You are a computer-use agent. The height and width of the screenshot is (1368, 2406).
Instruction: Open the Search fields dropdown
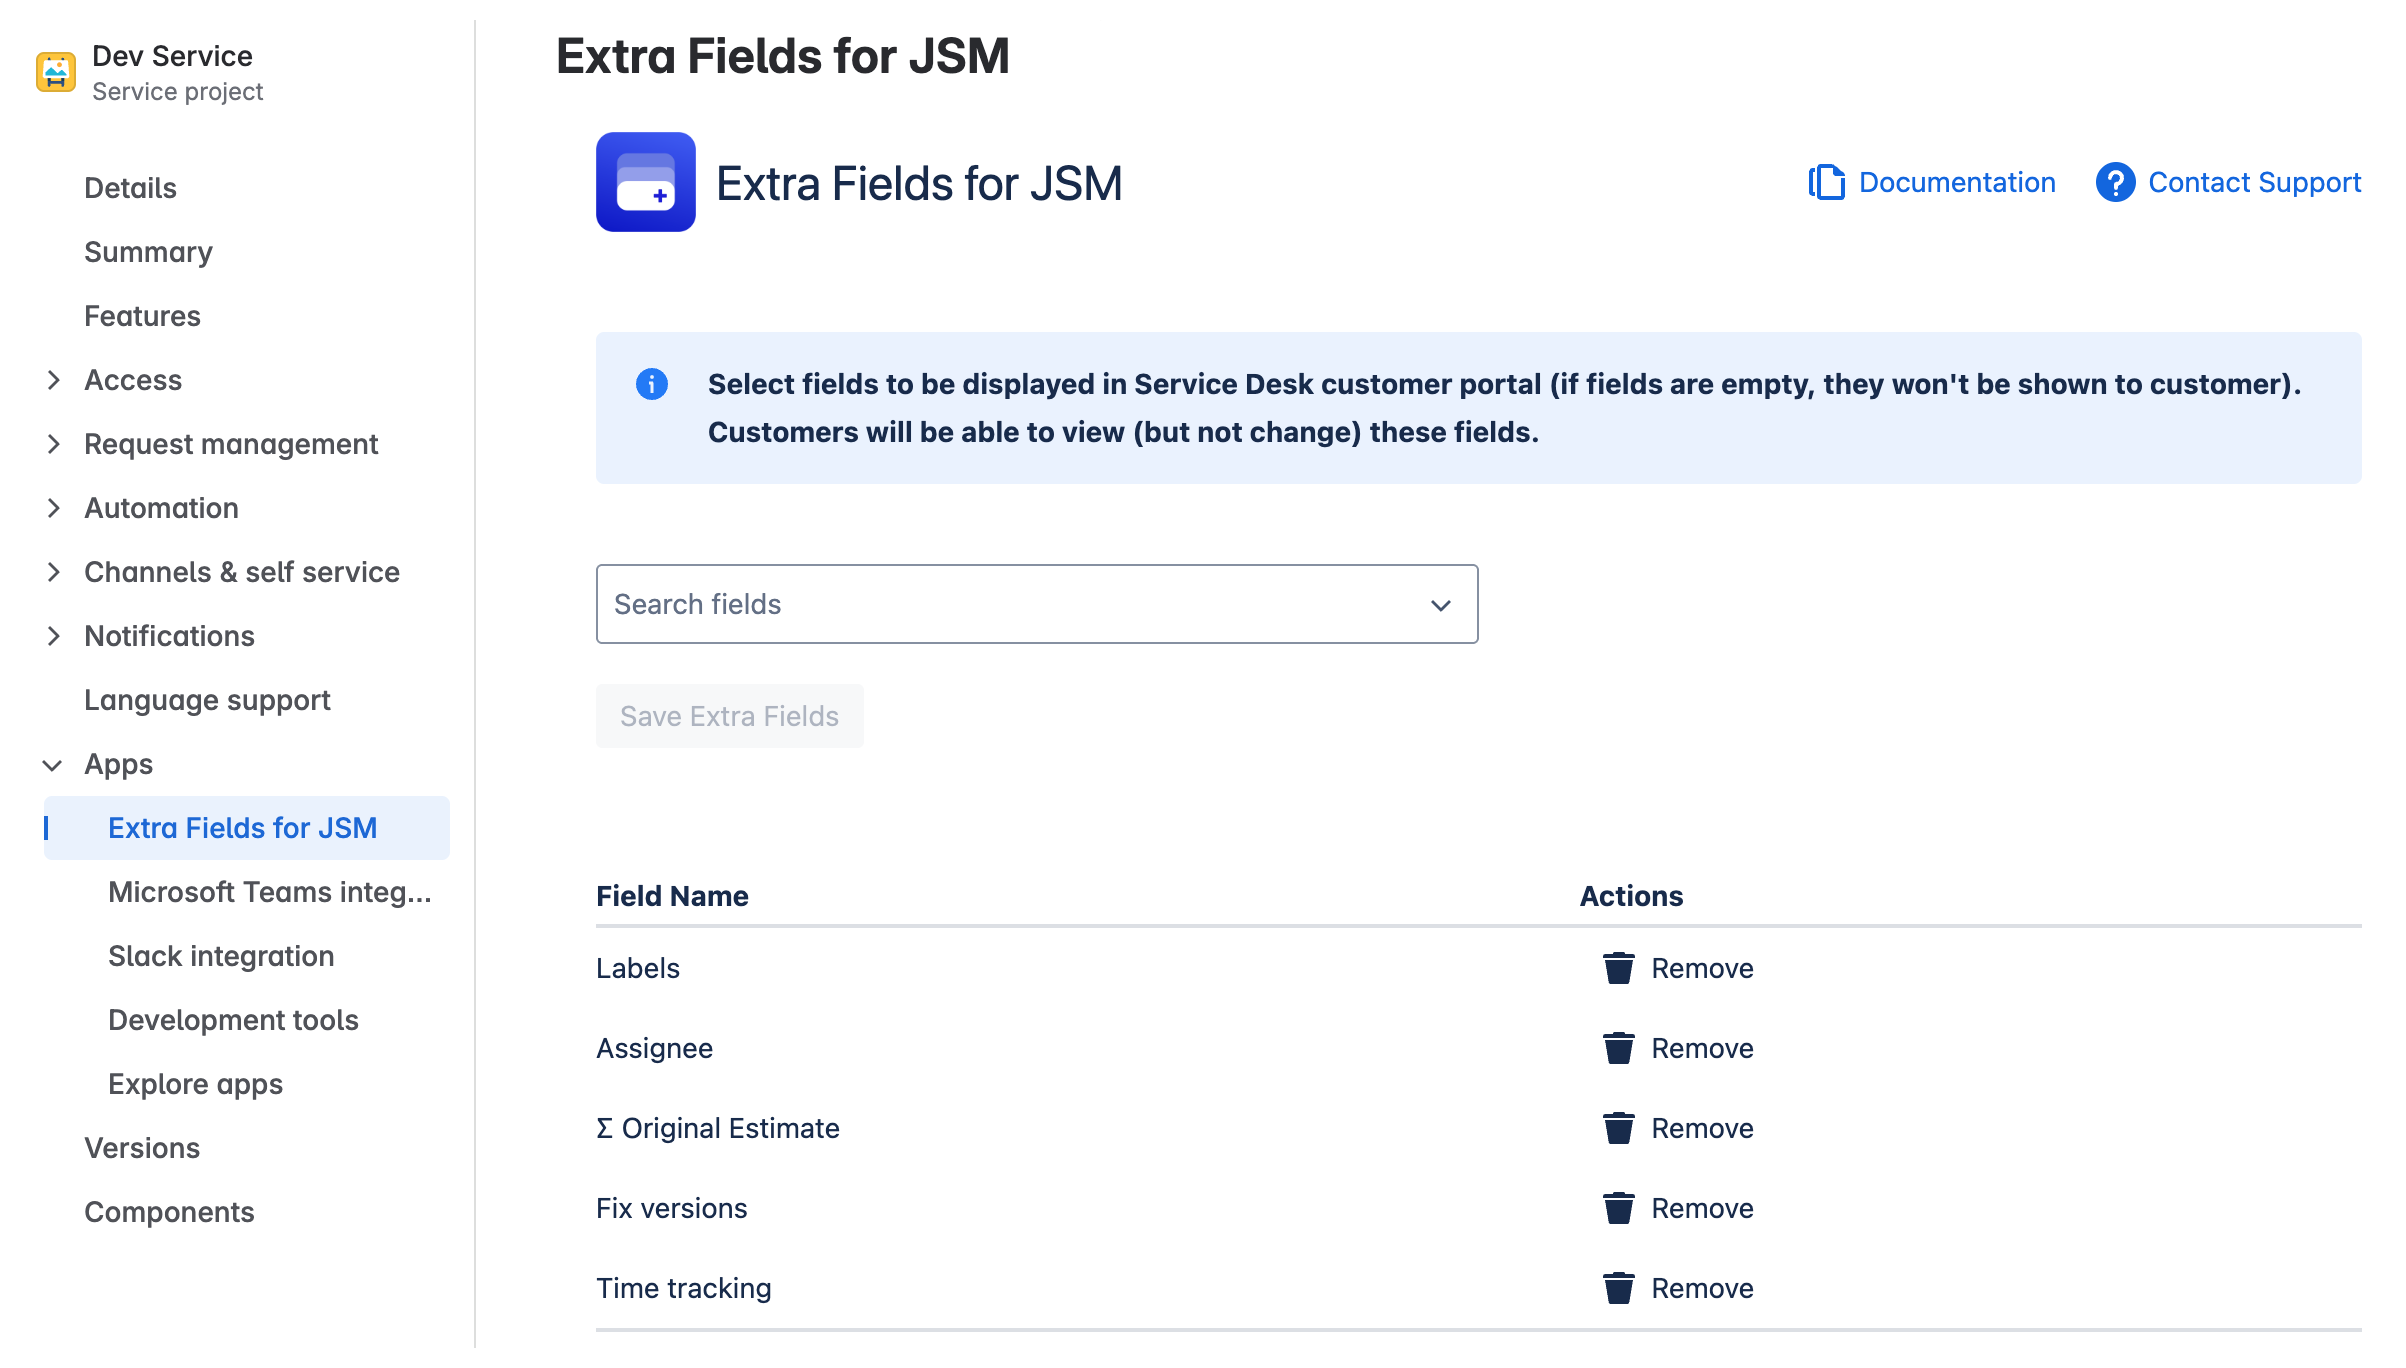click(x=1440, y=604)
